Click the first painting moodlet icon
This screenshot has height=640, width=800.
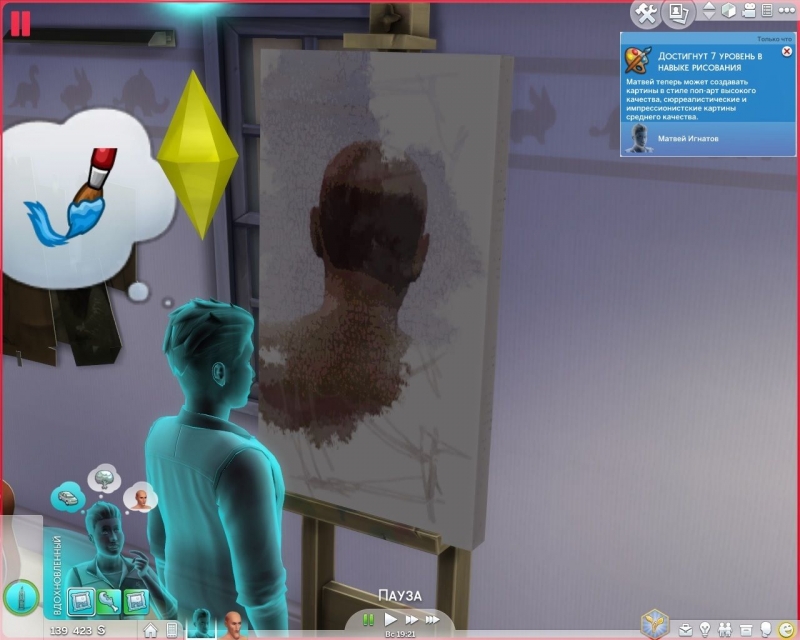[x=81, y=601]
